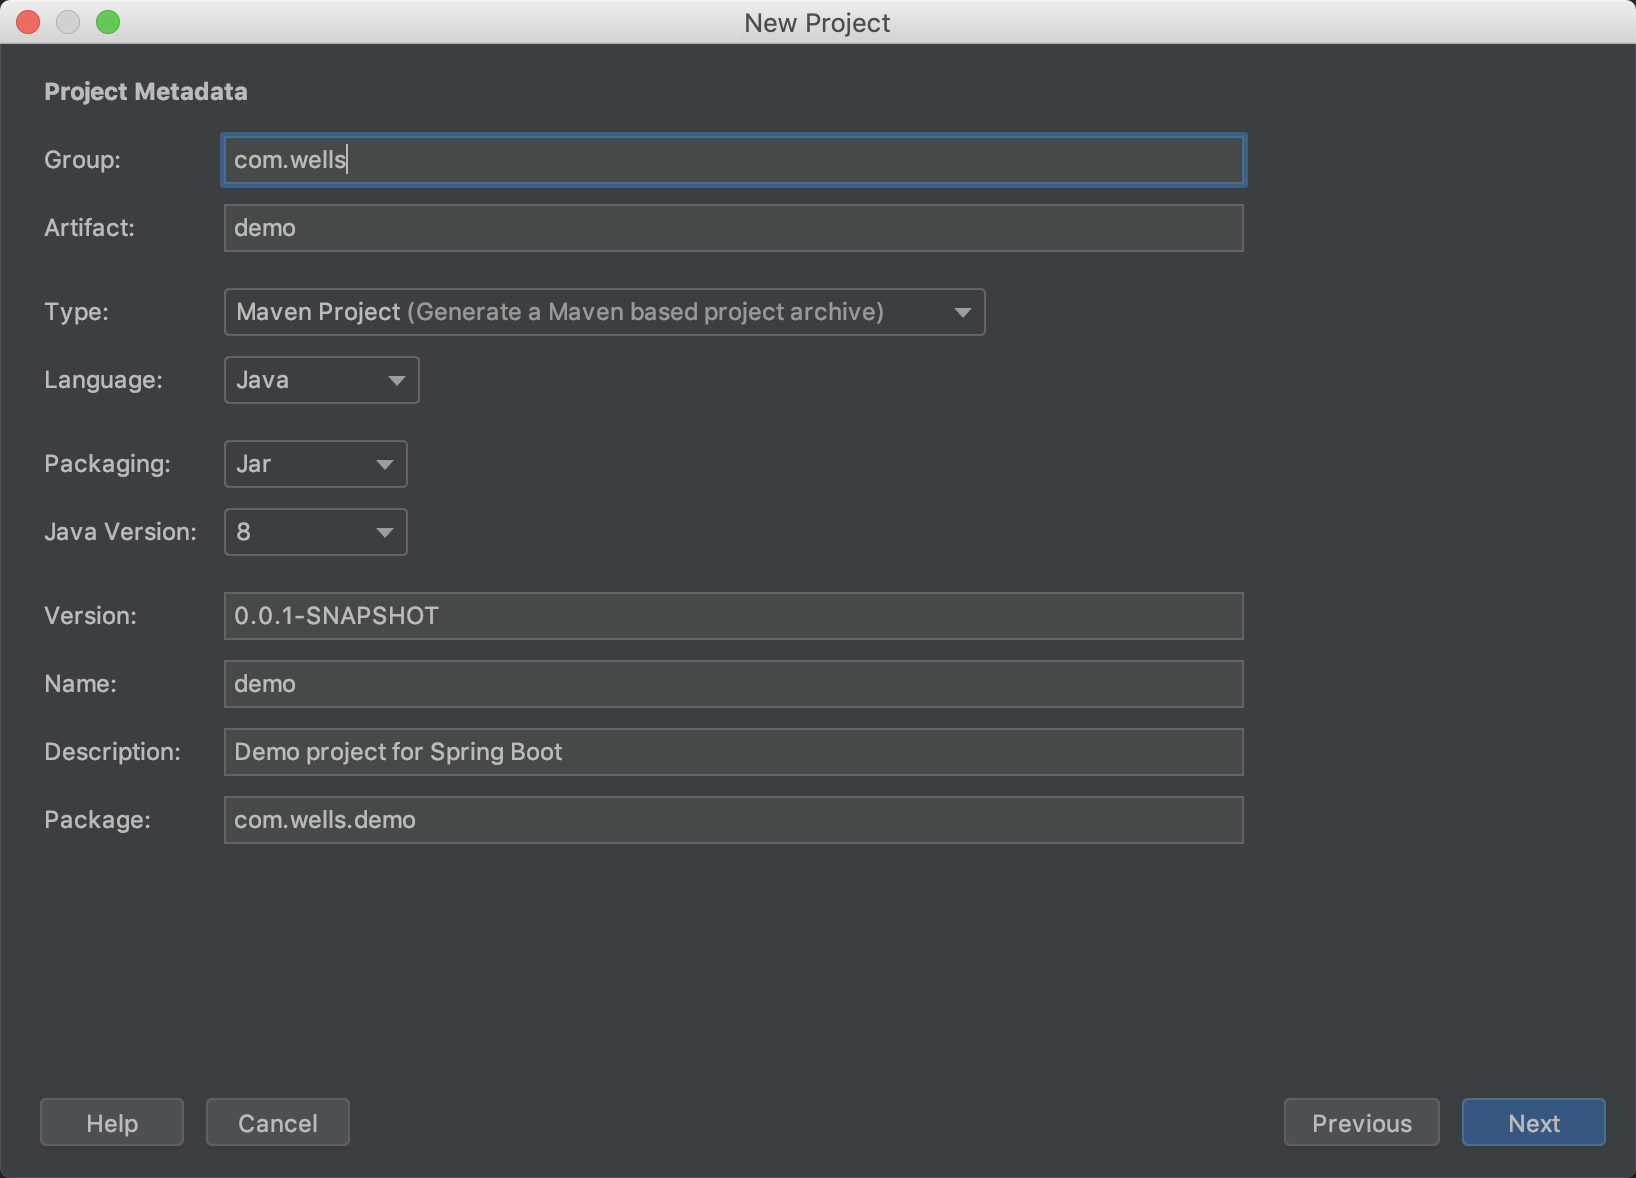The height and width of the screenshot is (1178, 1636).
Task: Focus the Artifact input field
Action: pyautogui.click(x=733, y=228)
